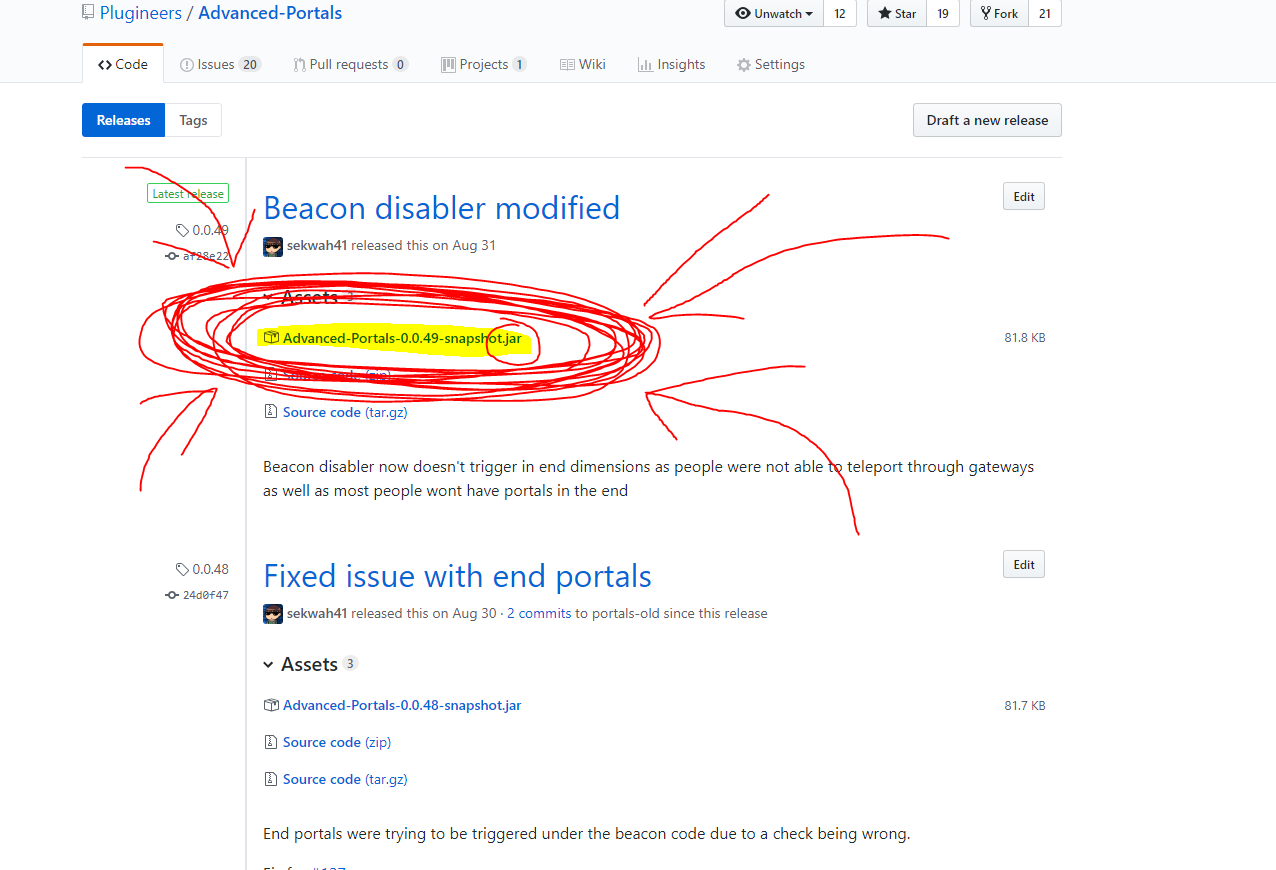Open the Unwatch dropdown button
The width and height of the screenshot is (1276, 870).
774,13
